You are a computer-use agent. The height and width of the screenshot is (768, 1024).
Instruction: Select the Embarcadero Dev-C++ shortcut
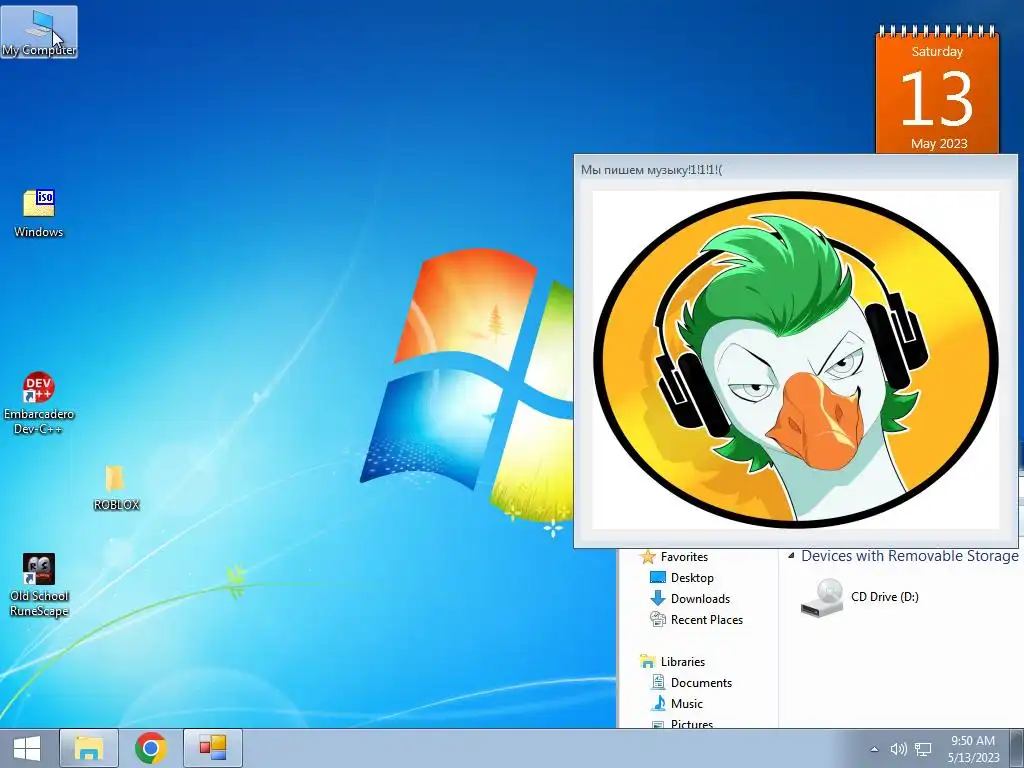39,403
